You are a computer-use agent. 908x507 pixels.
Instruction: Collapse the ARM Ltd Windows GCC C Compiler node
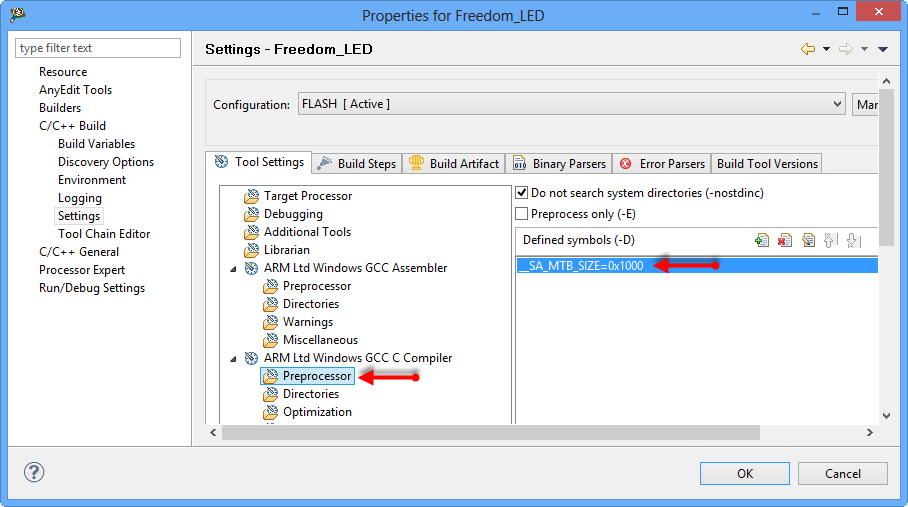(x=234, y=358)
